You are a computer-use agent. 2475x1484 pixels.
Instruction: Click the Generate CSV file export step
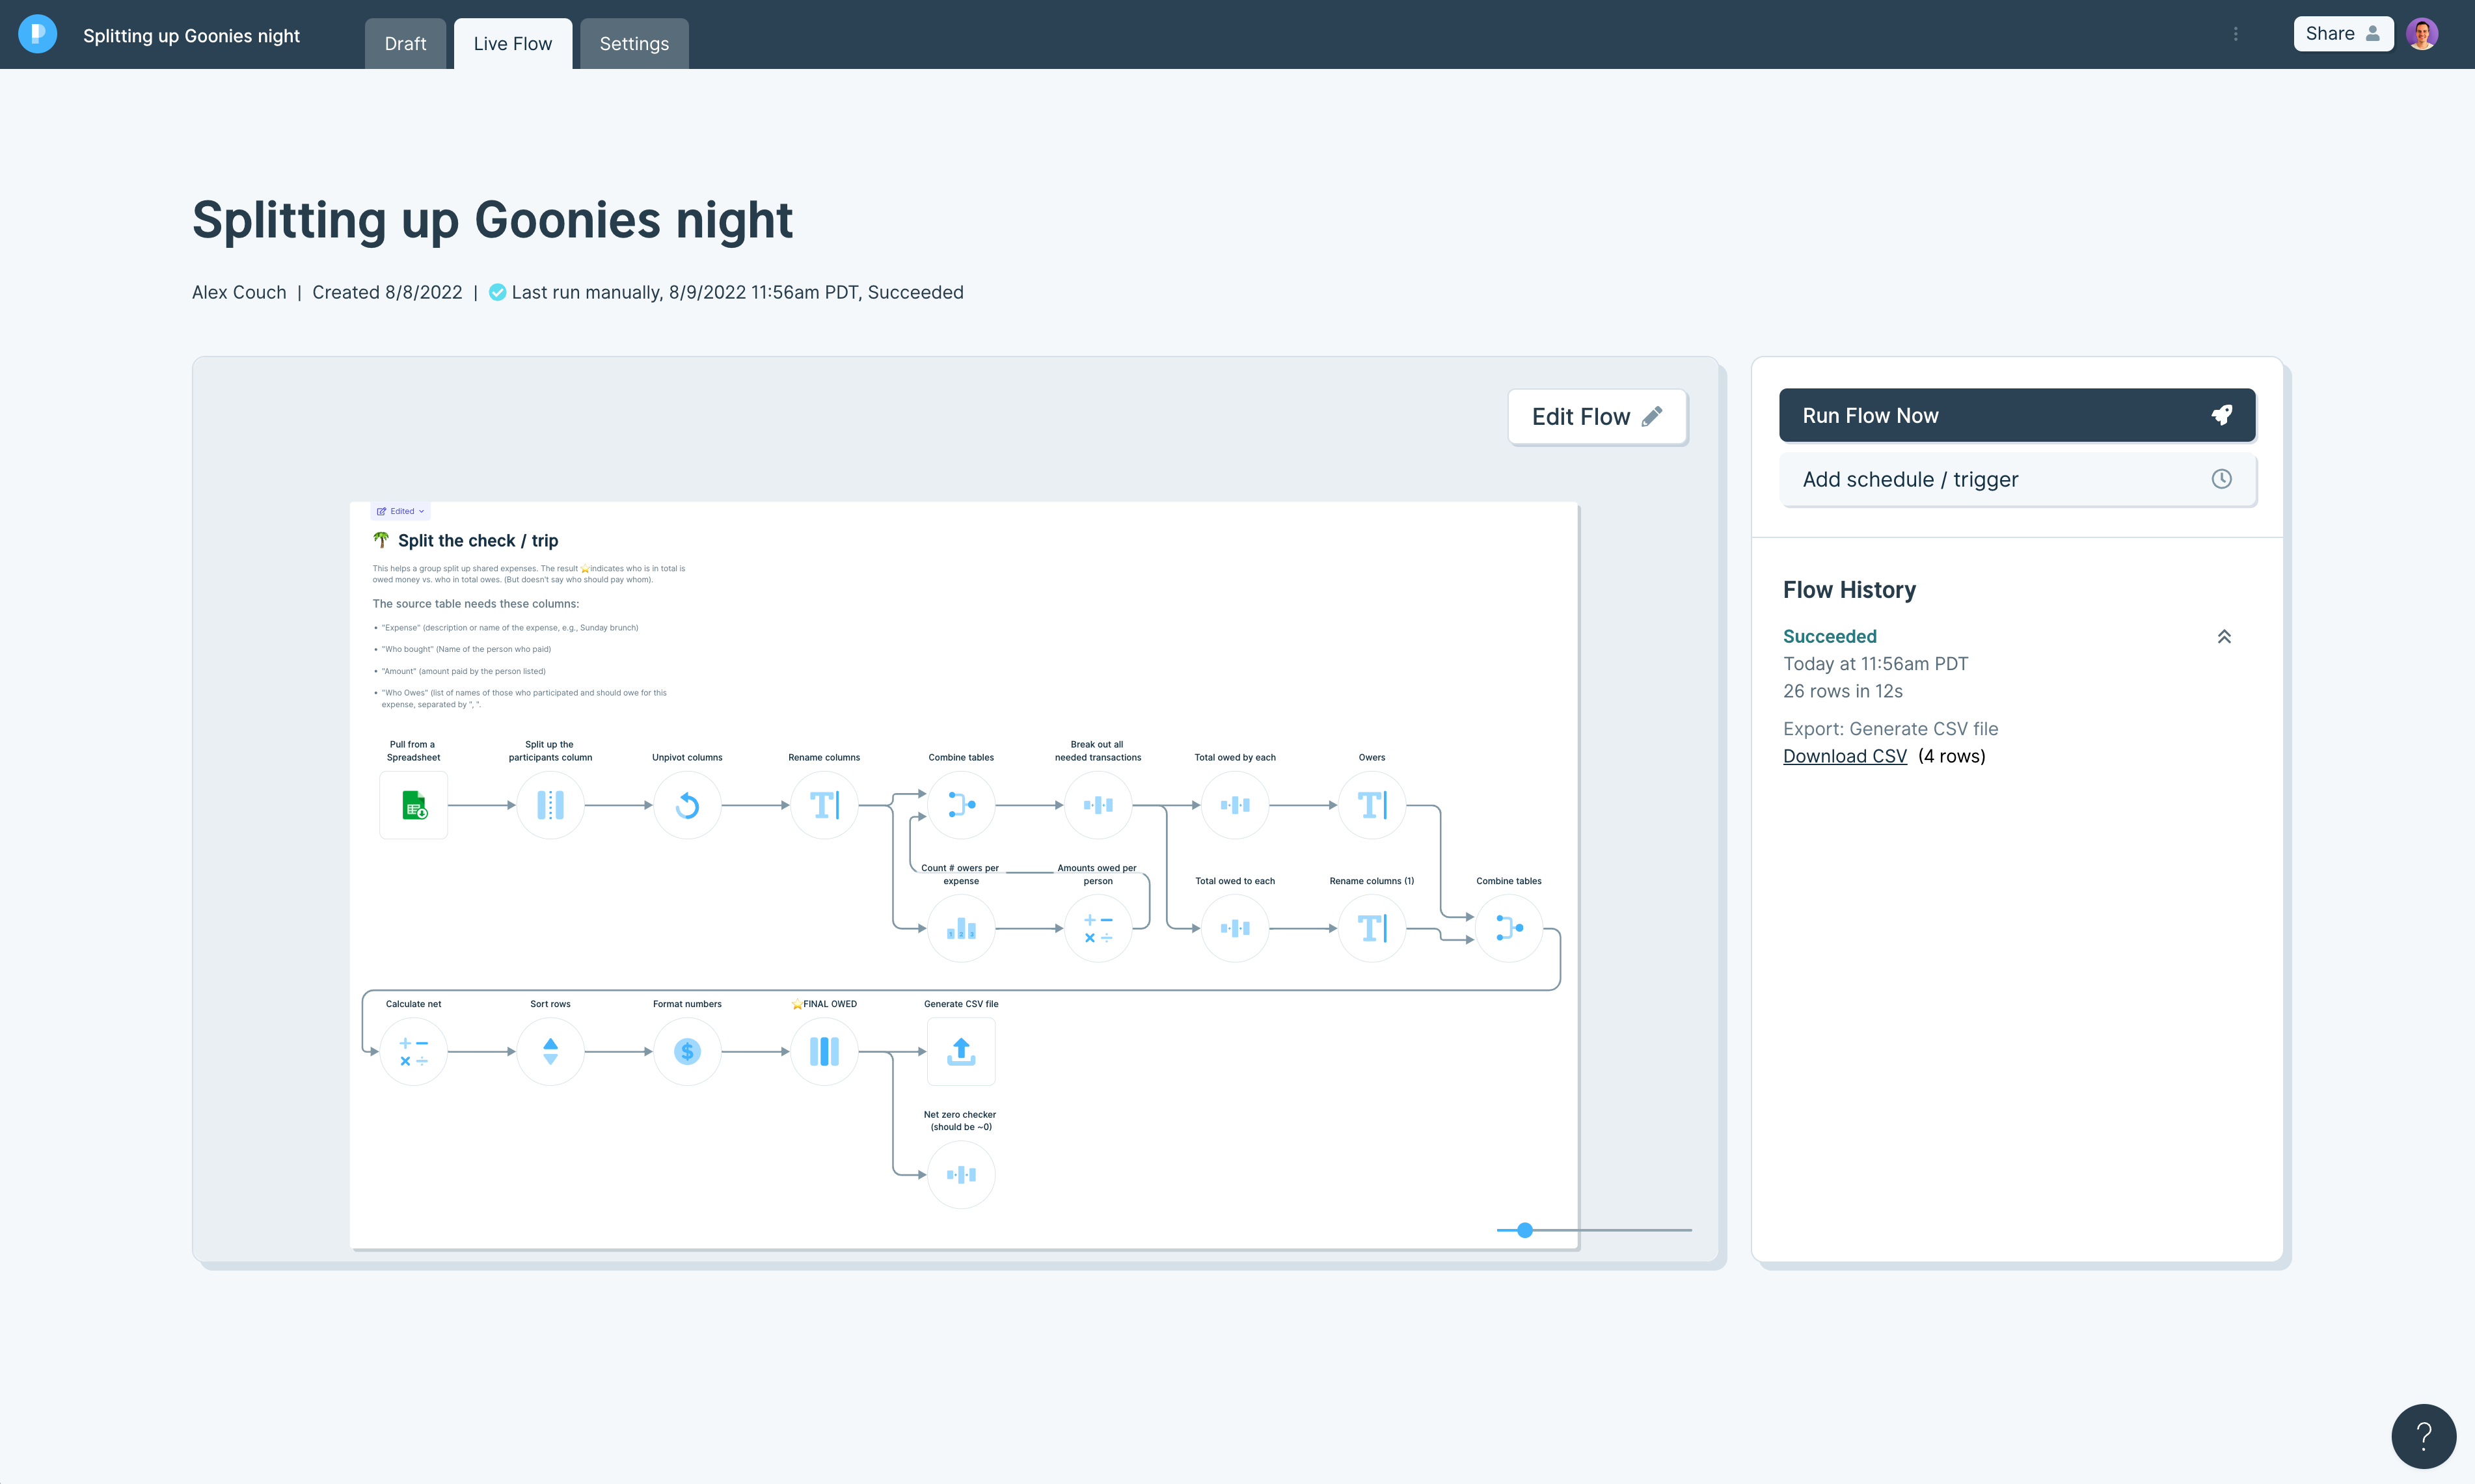tap(960, 1051)
